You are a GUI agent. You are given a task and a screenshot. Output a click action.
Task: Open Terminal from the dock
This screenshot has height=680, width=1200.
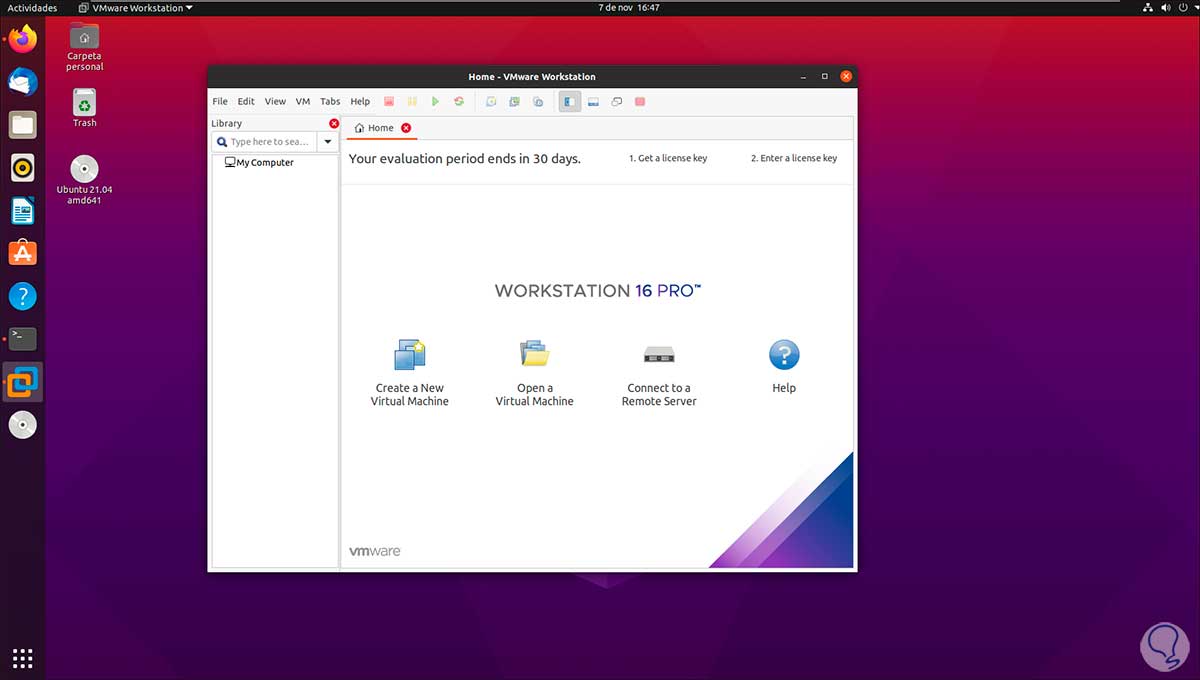pyautogui.click(x=23, y=339)
